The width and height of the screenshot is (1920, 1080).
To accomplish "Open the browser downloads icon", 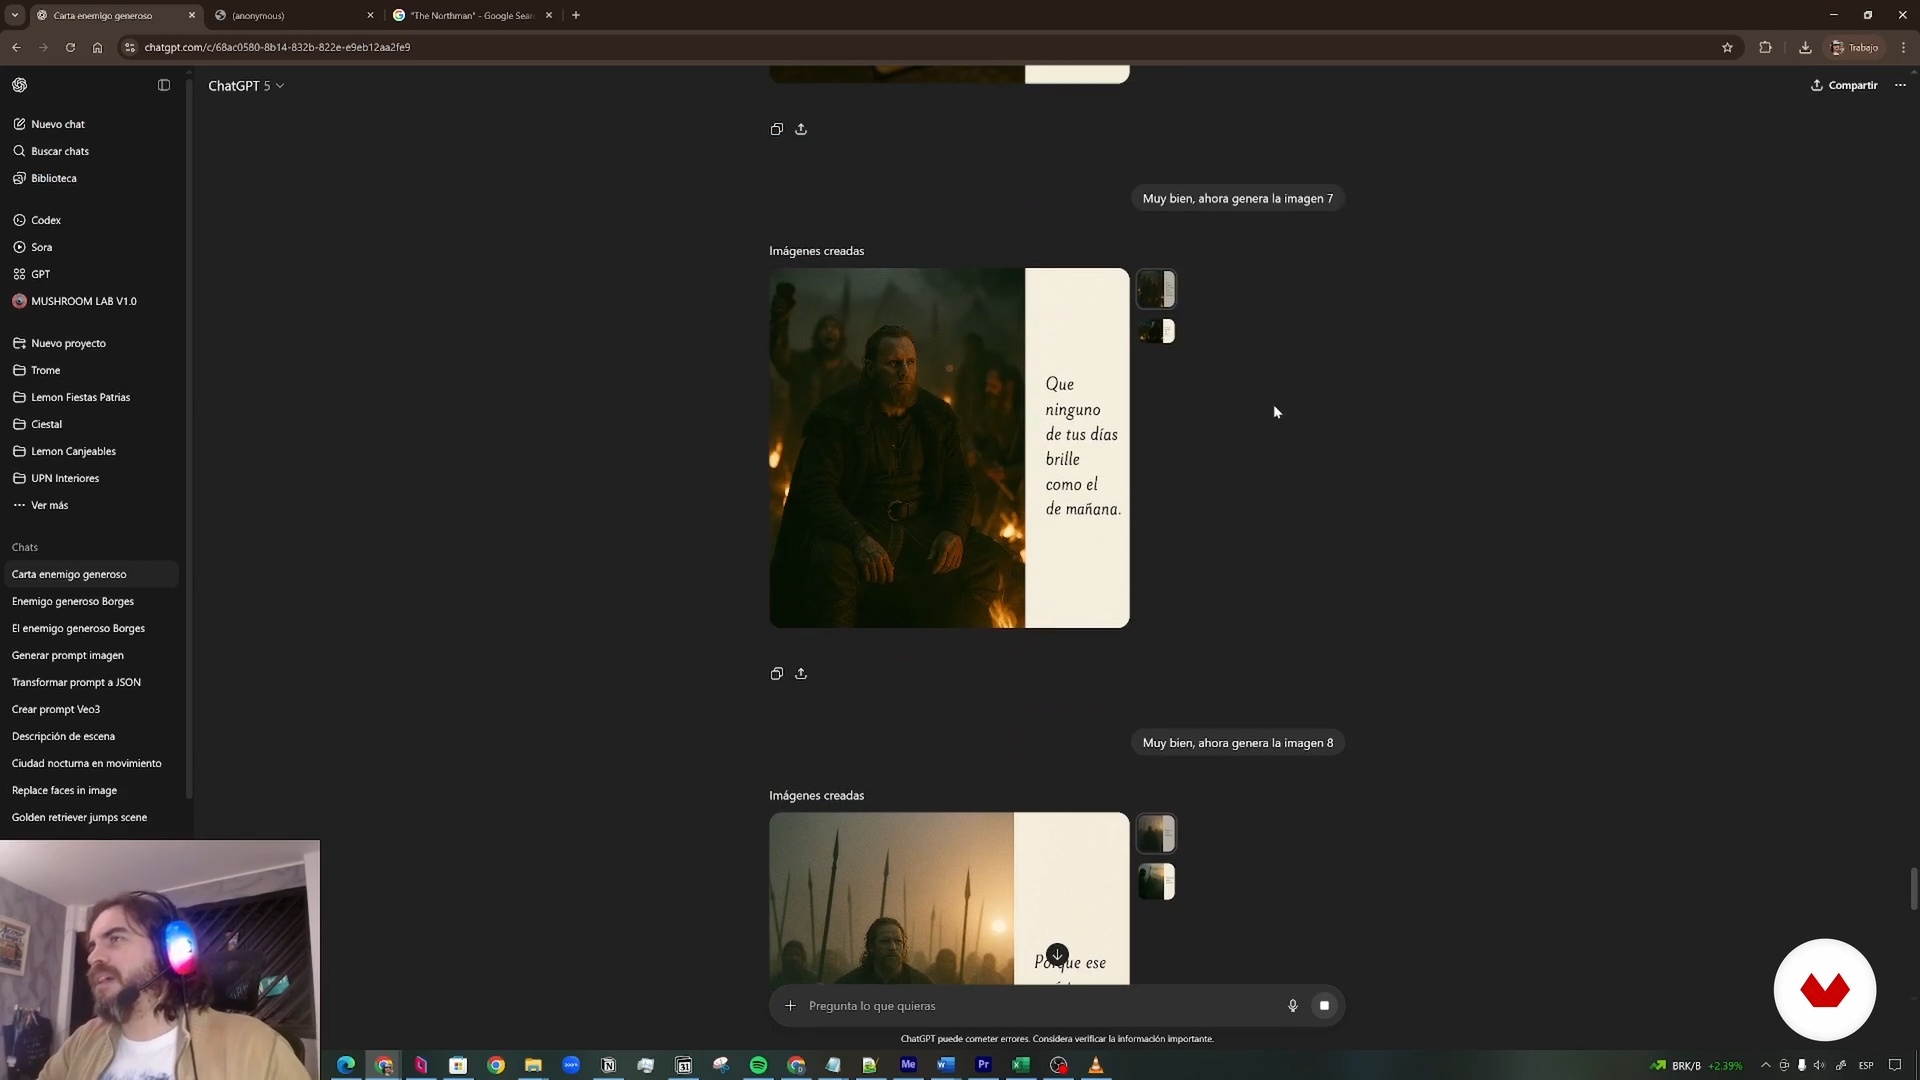I will click(x=1805, y=47).
